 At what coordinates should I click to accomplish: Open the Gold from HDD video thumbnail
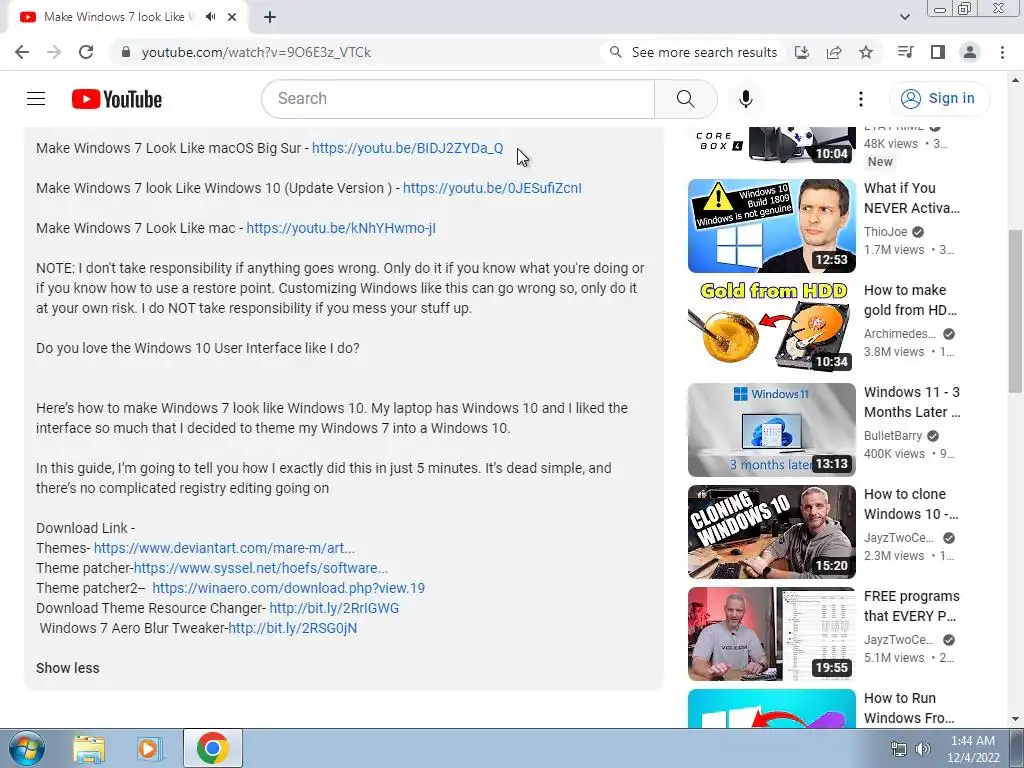(x=771, y=328)
